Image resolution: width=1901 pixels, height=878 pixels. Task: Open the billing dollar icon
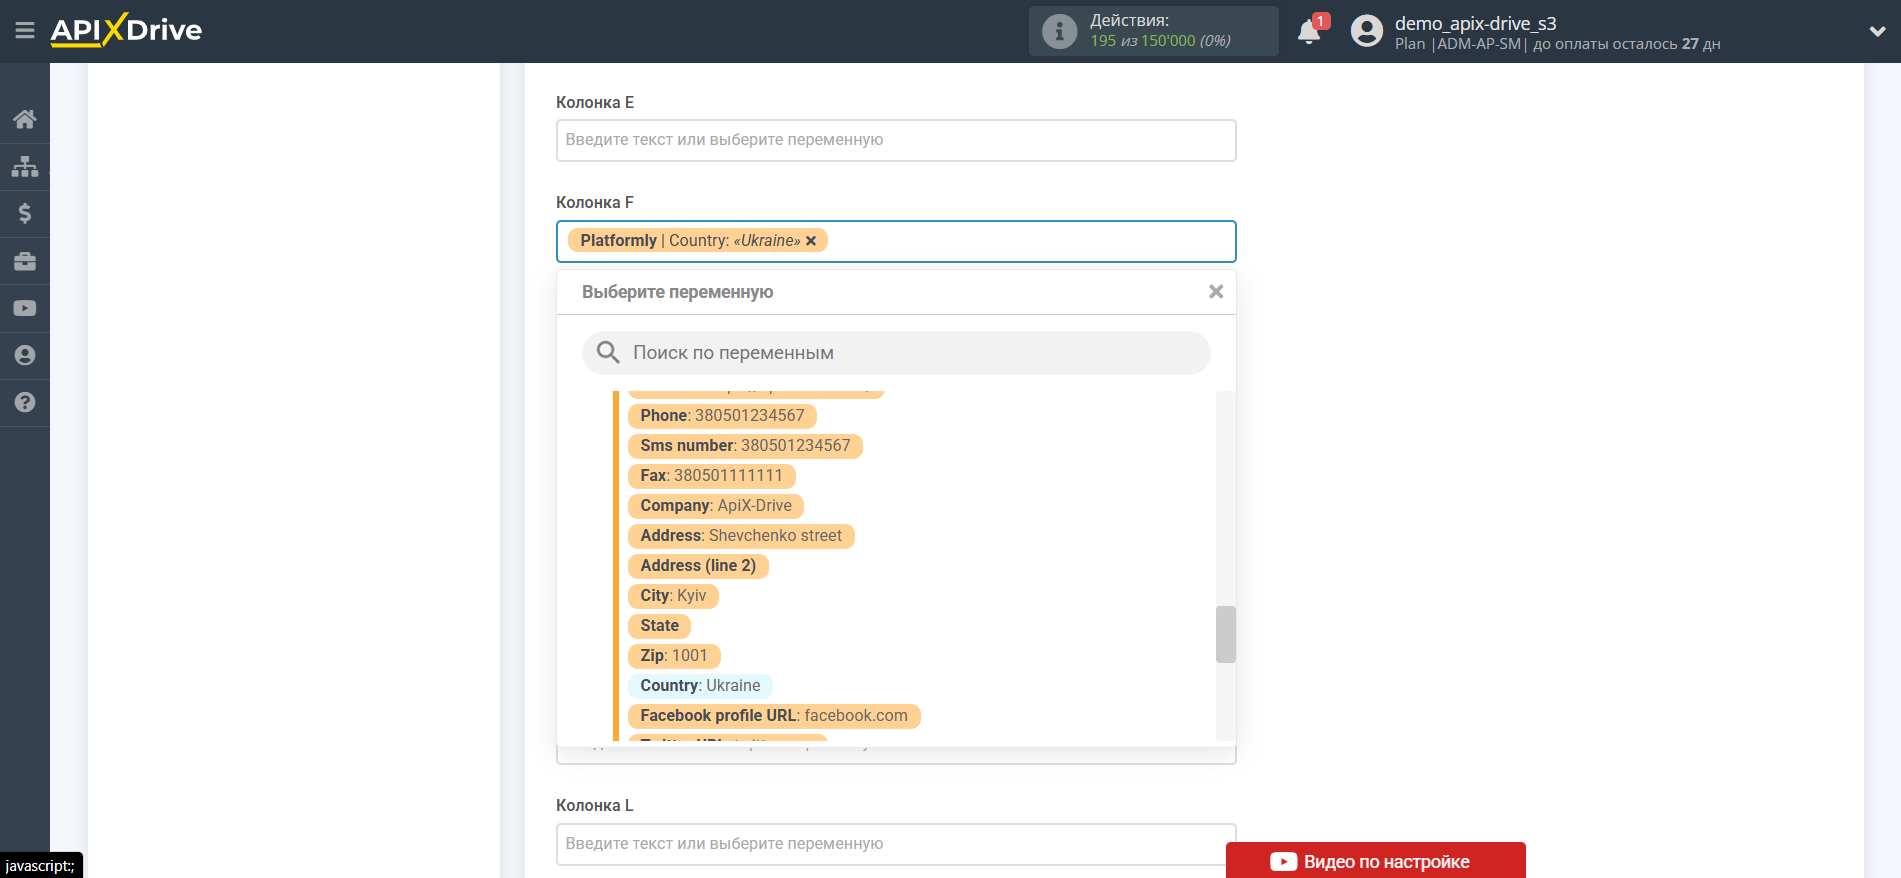click(x=25, y=213)
